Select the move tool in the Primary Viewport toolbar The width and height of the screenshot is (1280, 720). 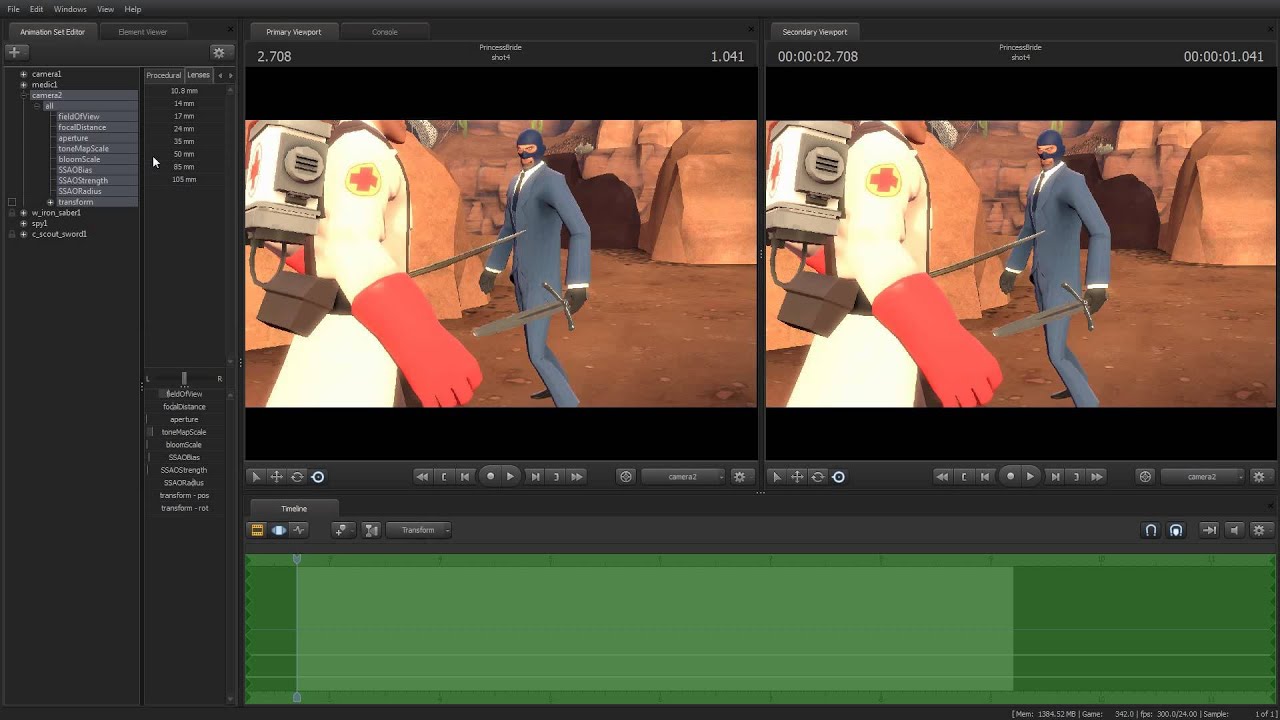click(x=276, y=477)
